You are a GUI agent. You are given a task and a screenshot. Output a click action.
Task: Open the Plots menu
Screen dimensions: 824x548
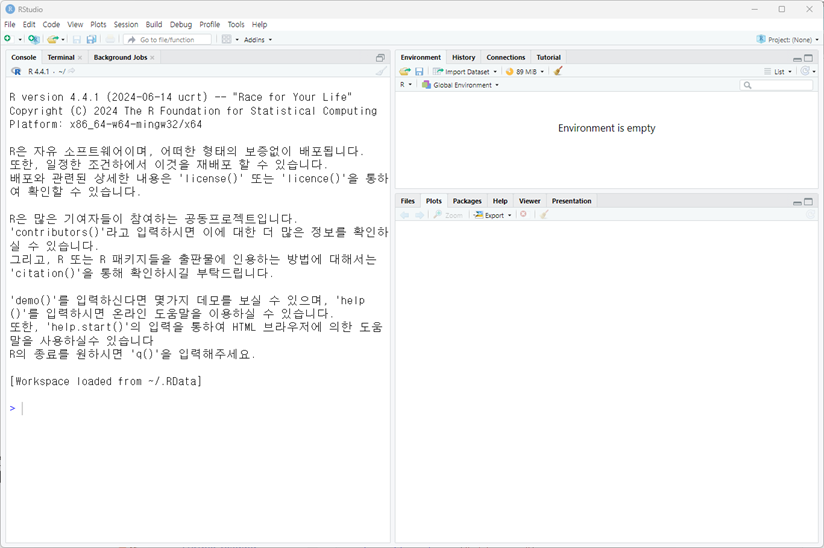pos(98,24)
